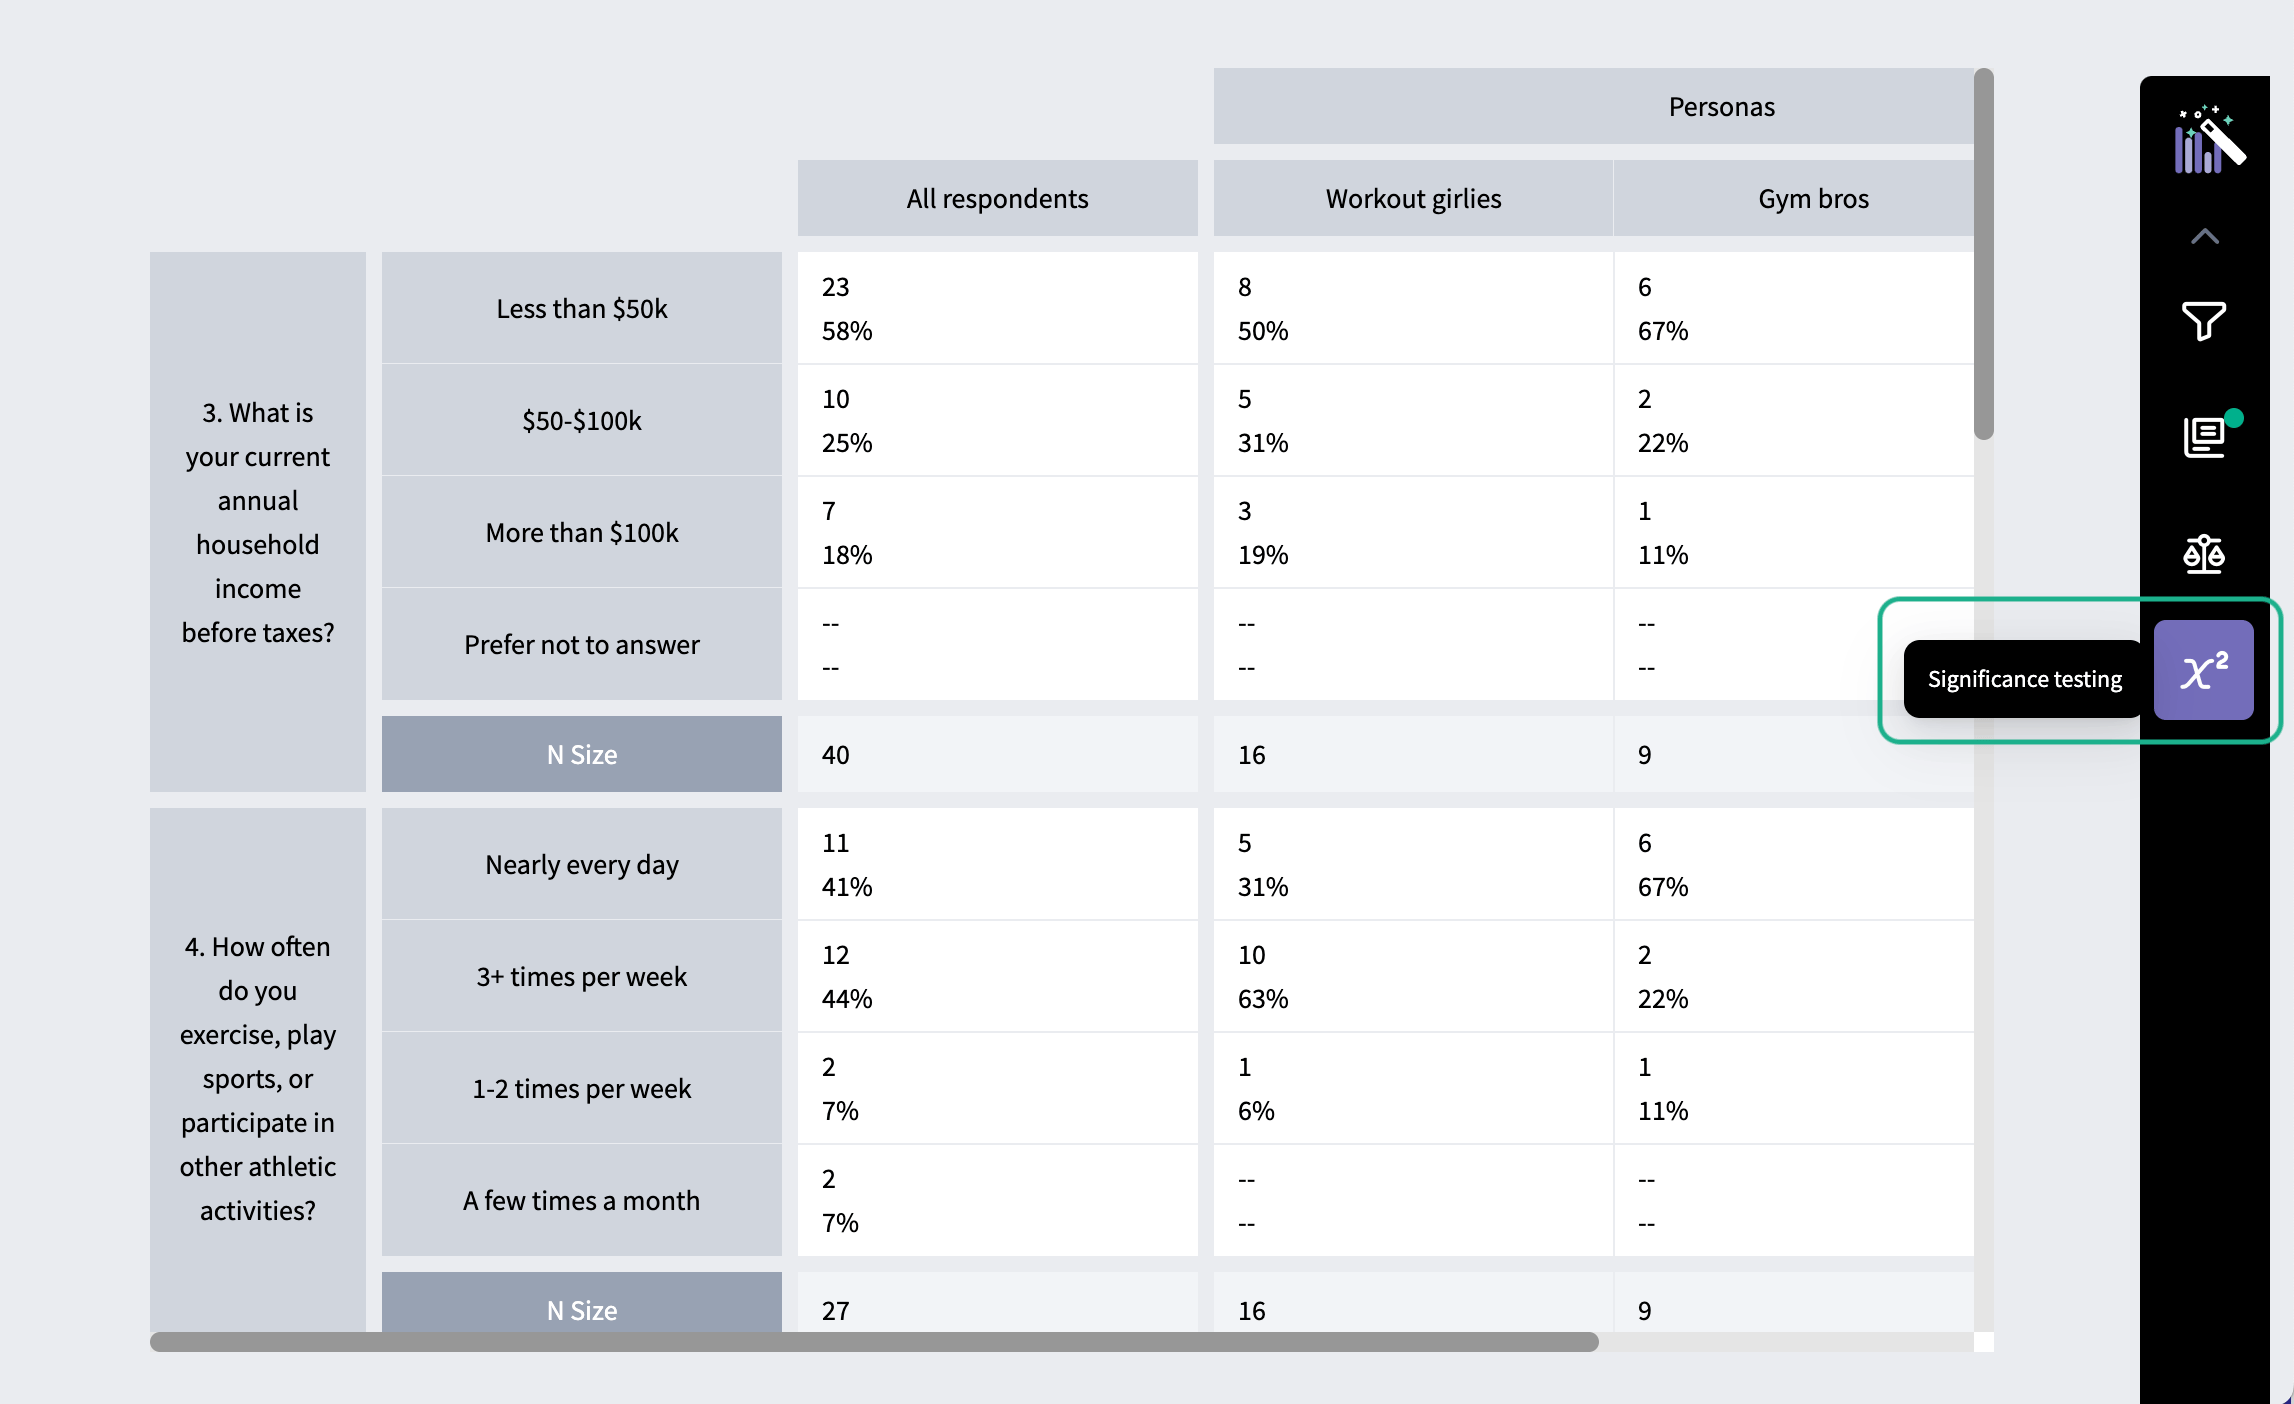Select the Gym bros column header
Screen dimensions: 2294x1404
pyautogui.click(x=1813, y=198)
